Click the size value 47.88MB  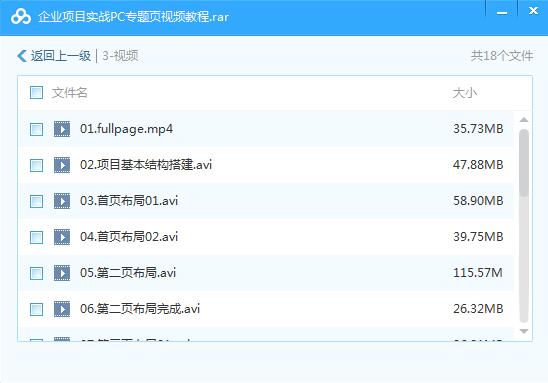click(x=478, y=165)
